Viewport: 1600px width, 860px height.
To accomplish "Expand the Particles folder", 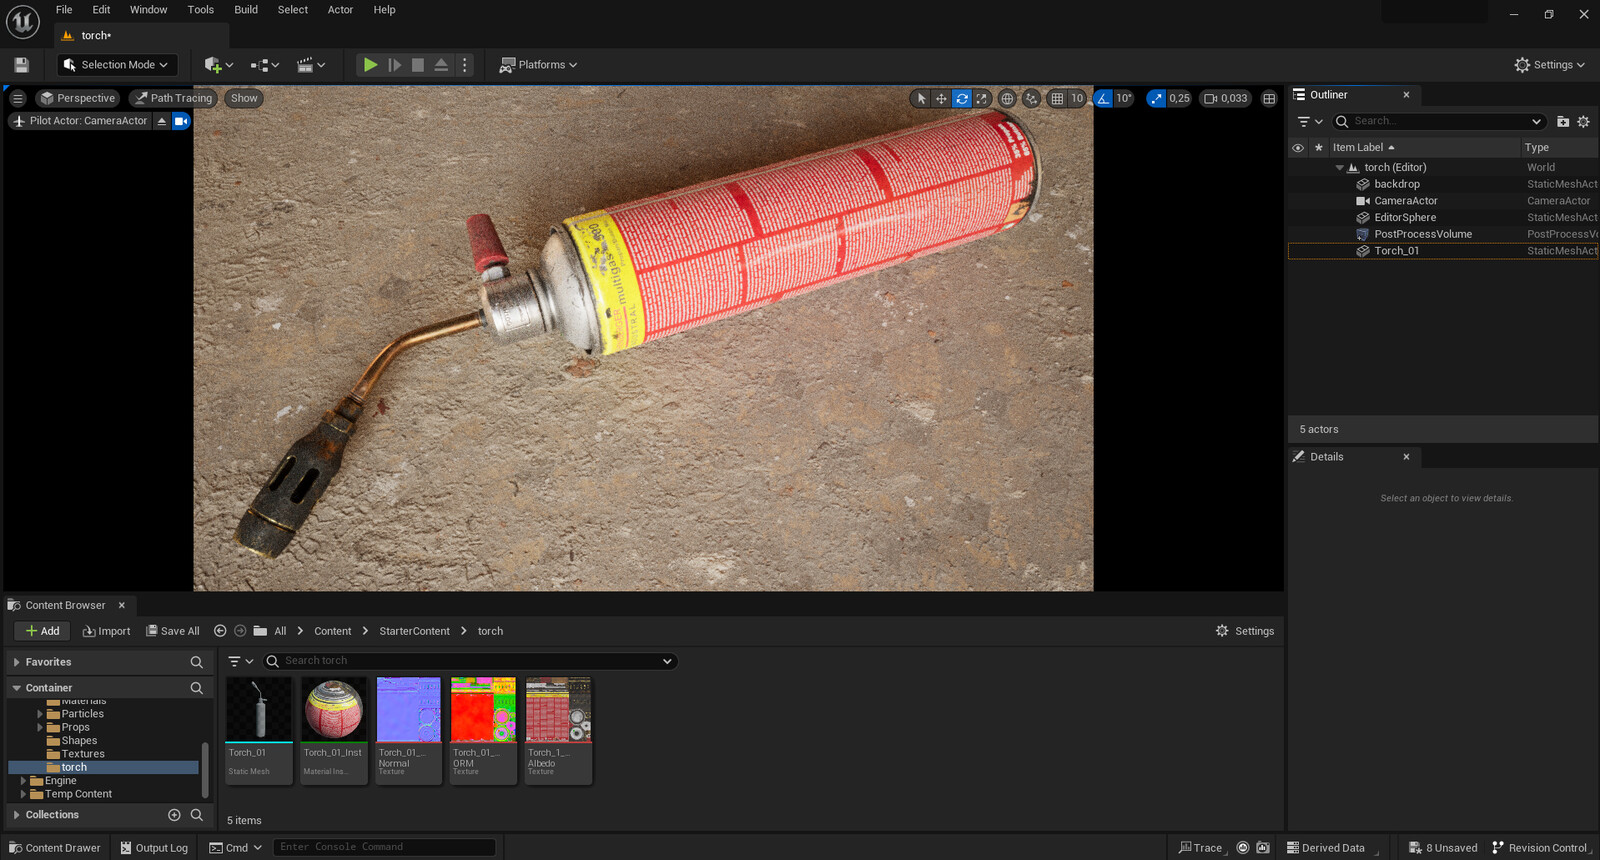I will click(x=40, y=714).
